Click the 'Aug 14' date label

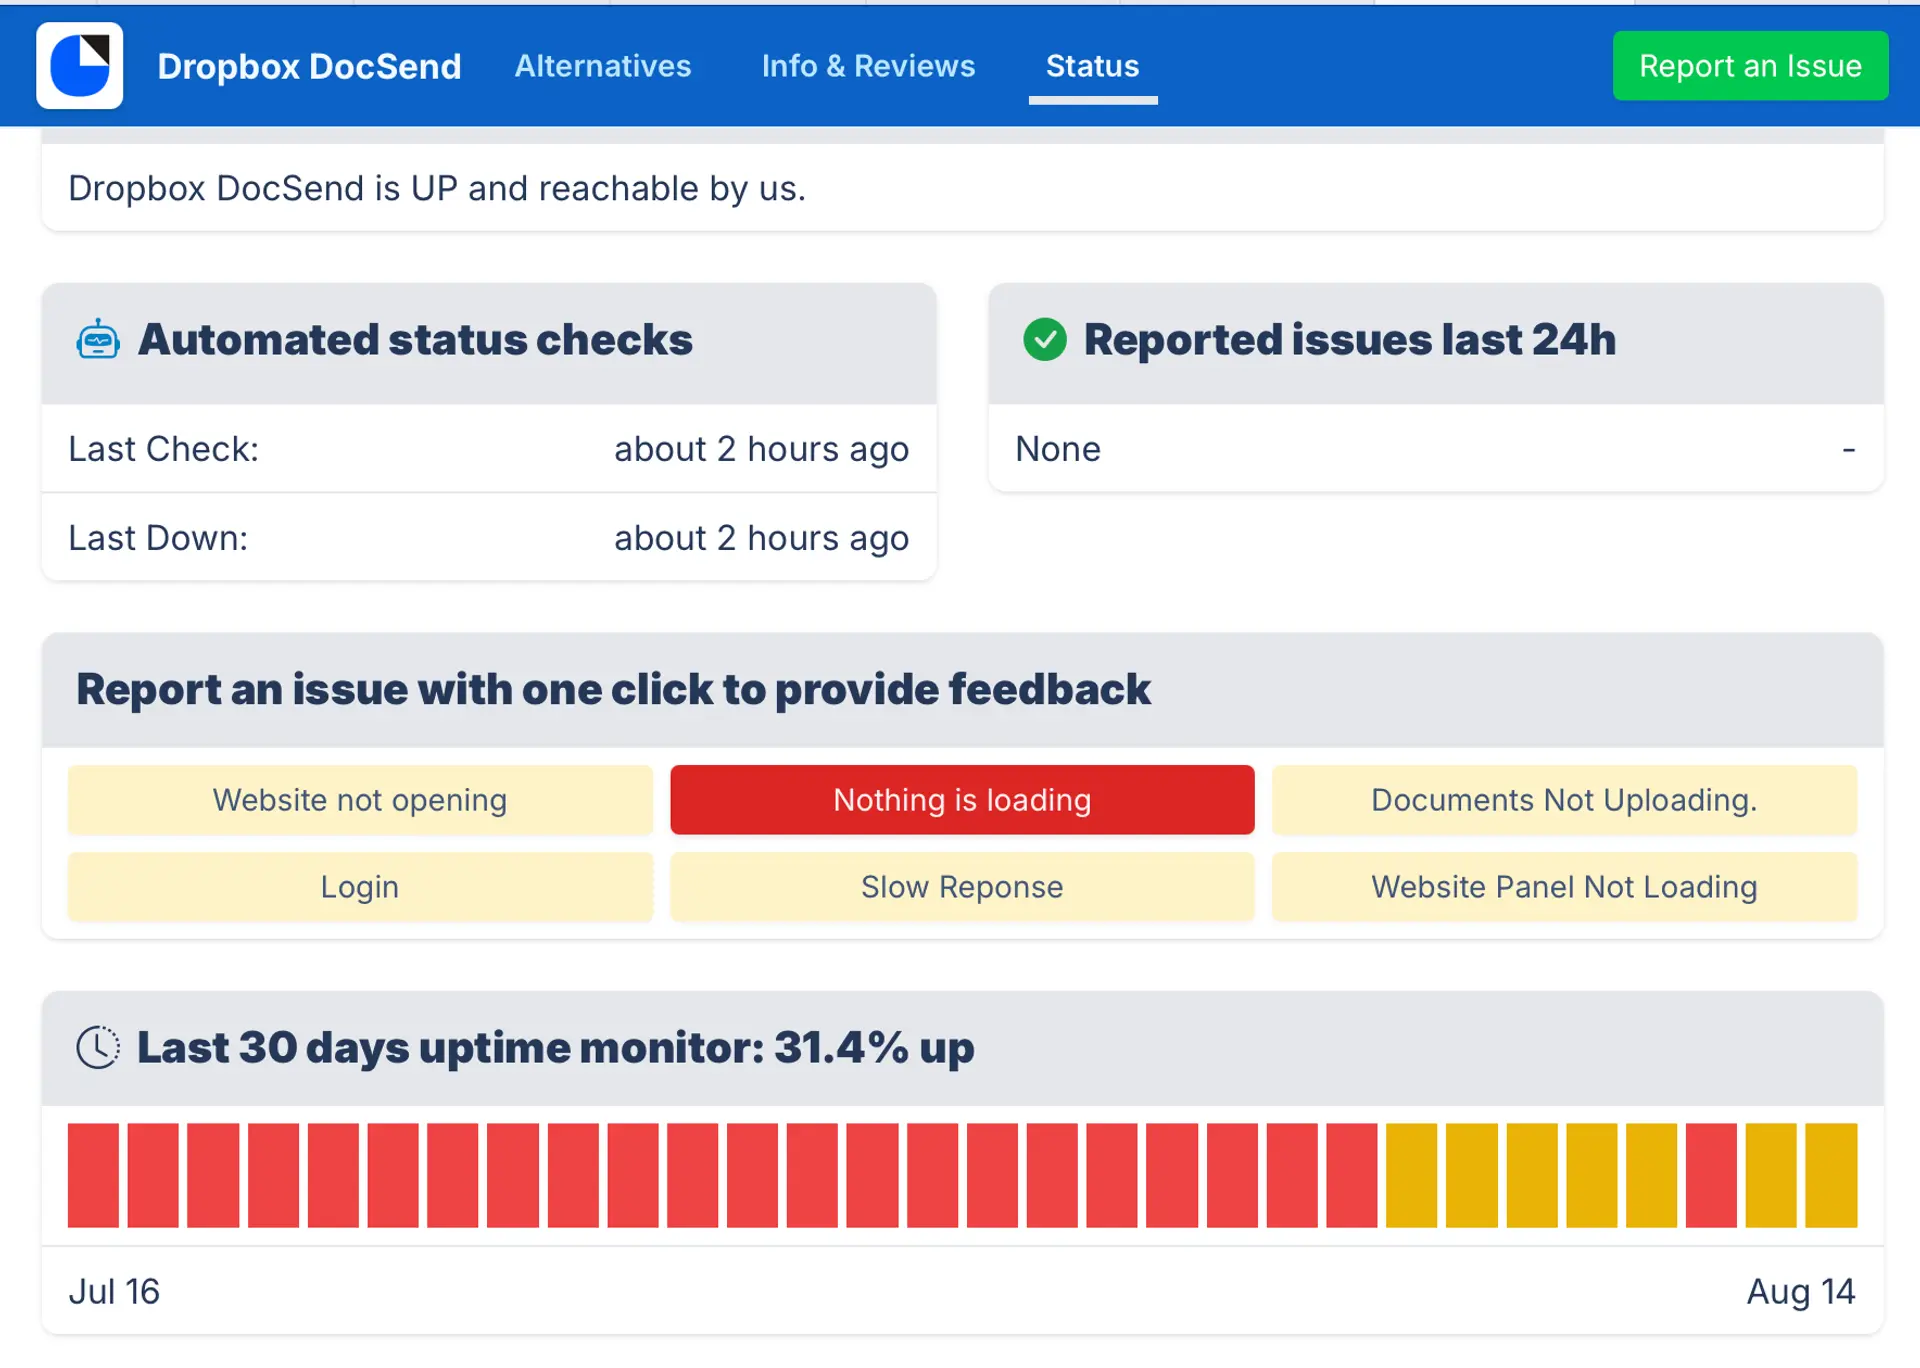coord(1801,1291)
